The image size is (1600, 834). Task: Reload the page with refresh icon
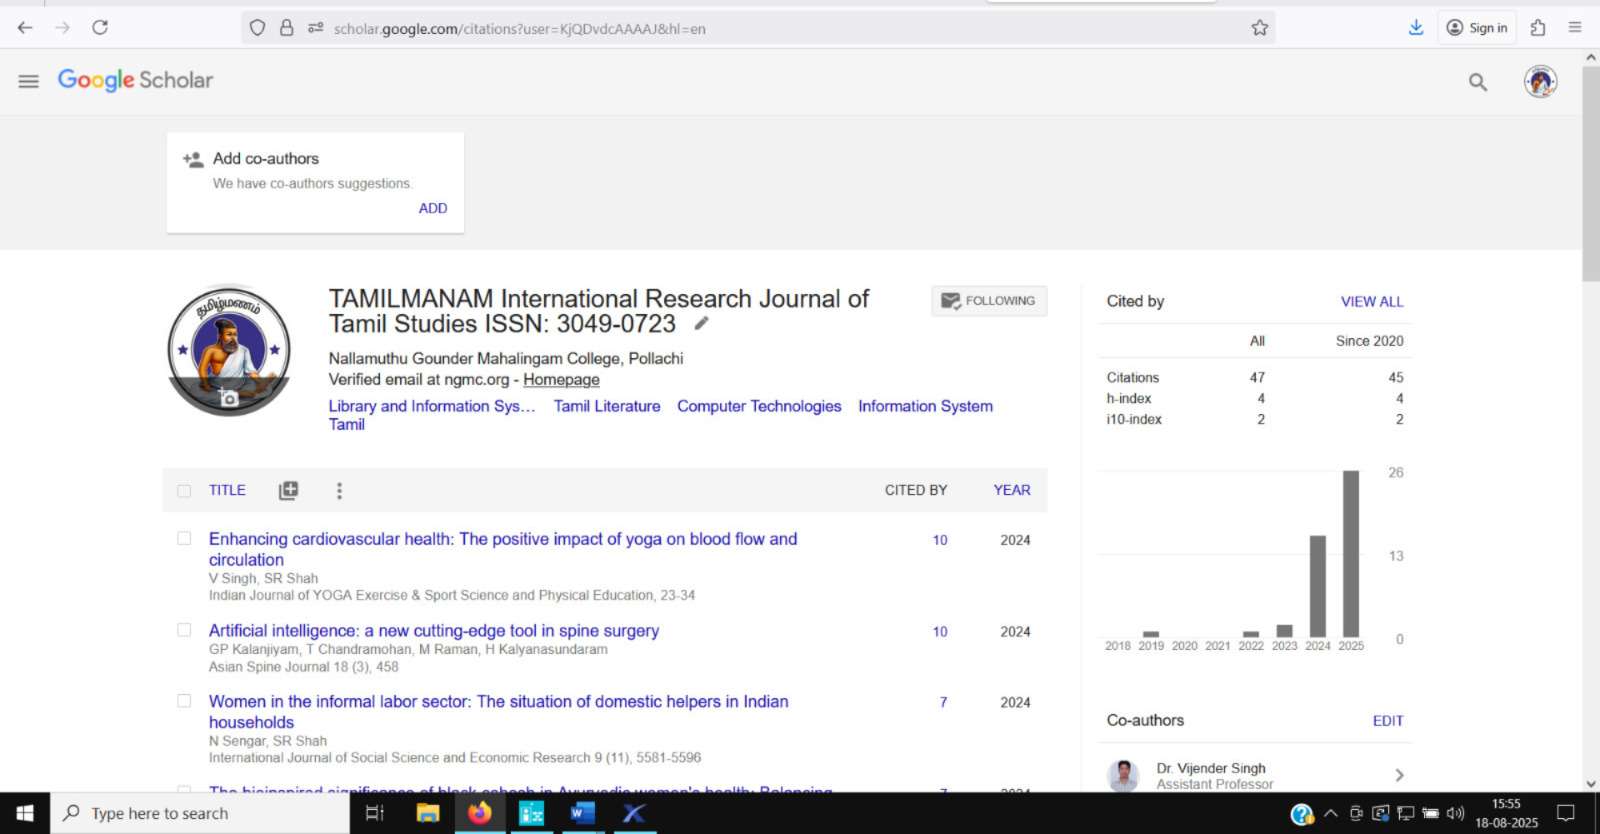click(x=100, y=28)
